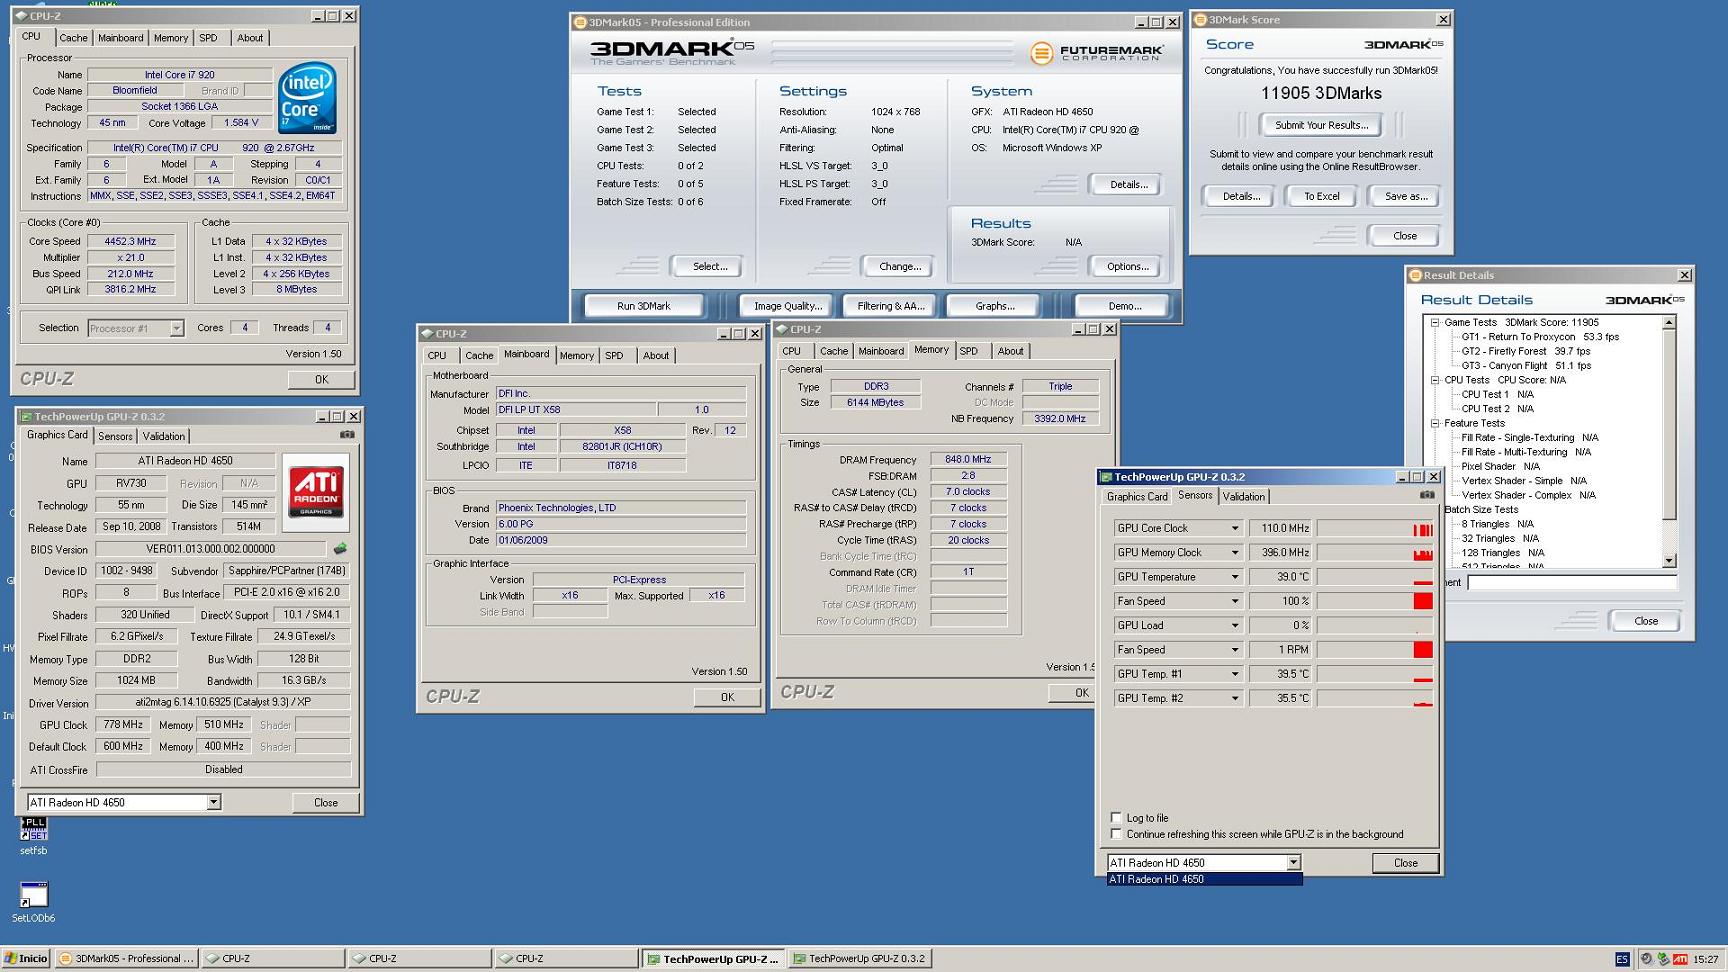Select ATI Radeon HD 4650 in open dropdown list
1728x972 pixels.
(1204, 879)
